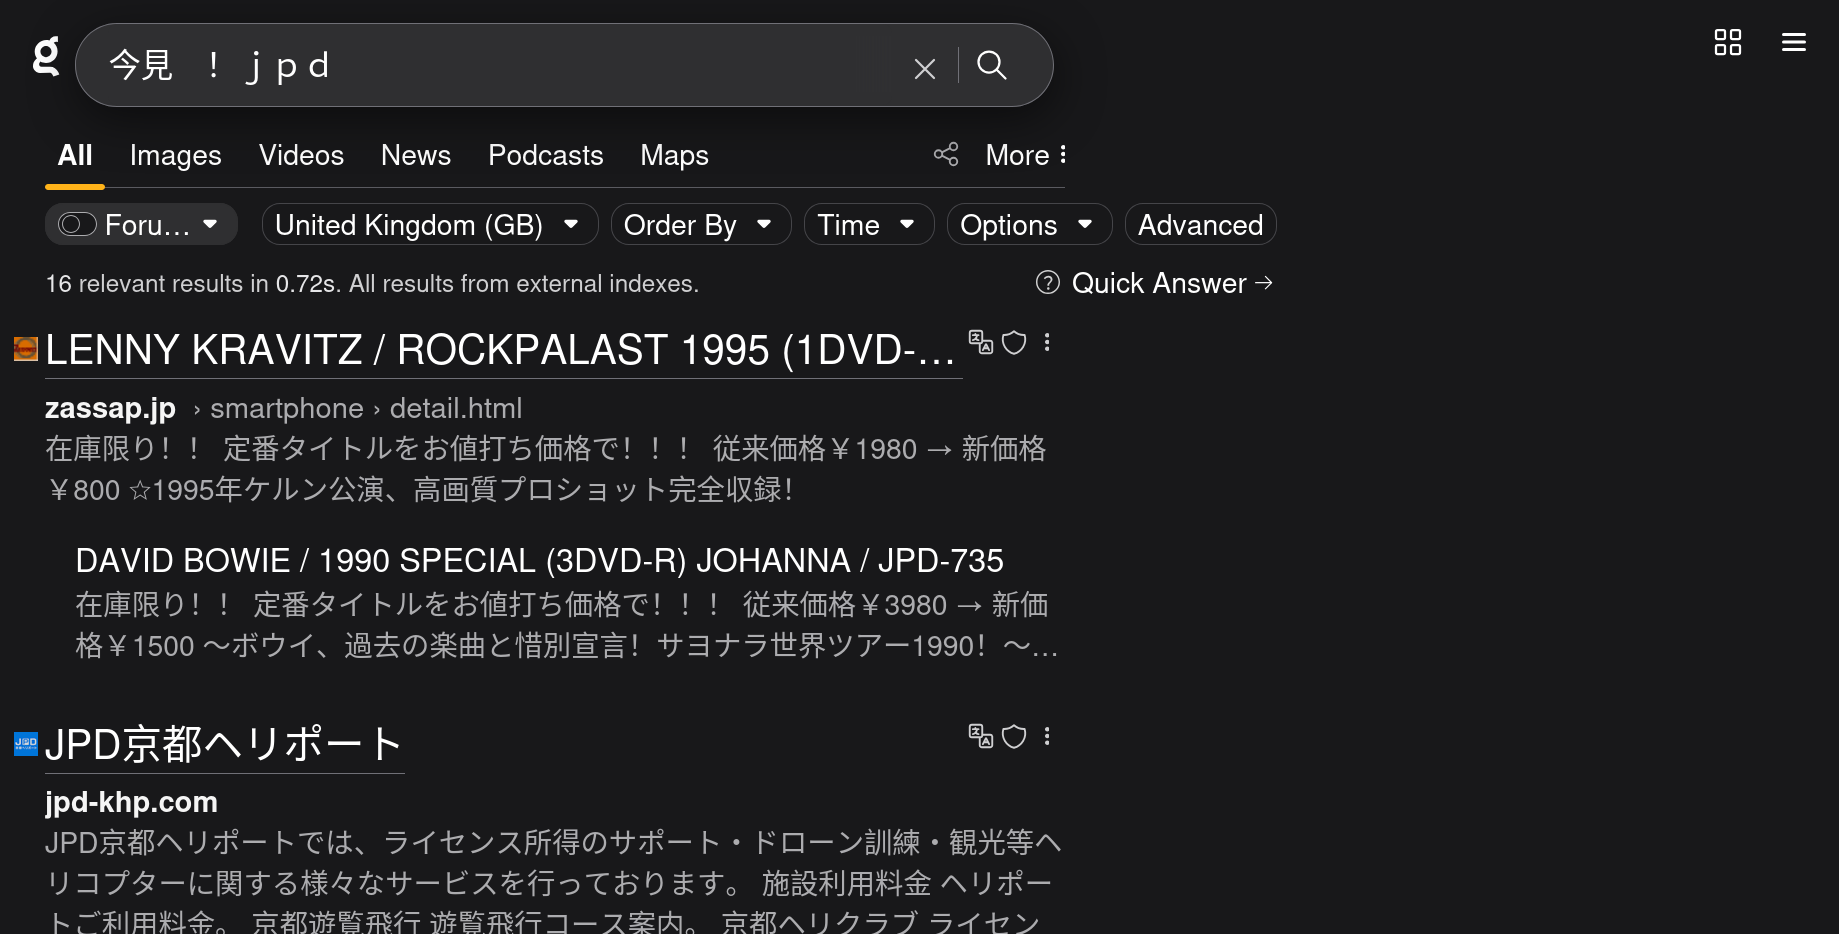Click inside the search input field

[x=500, y=65]
